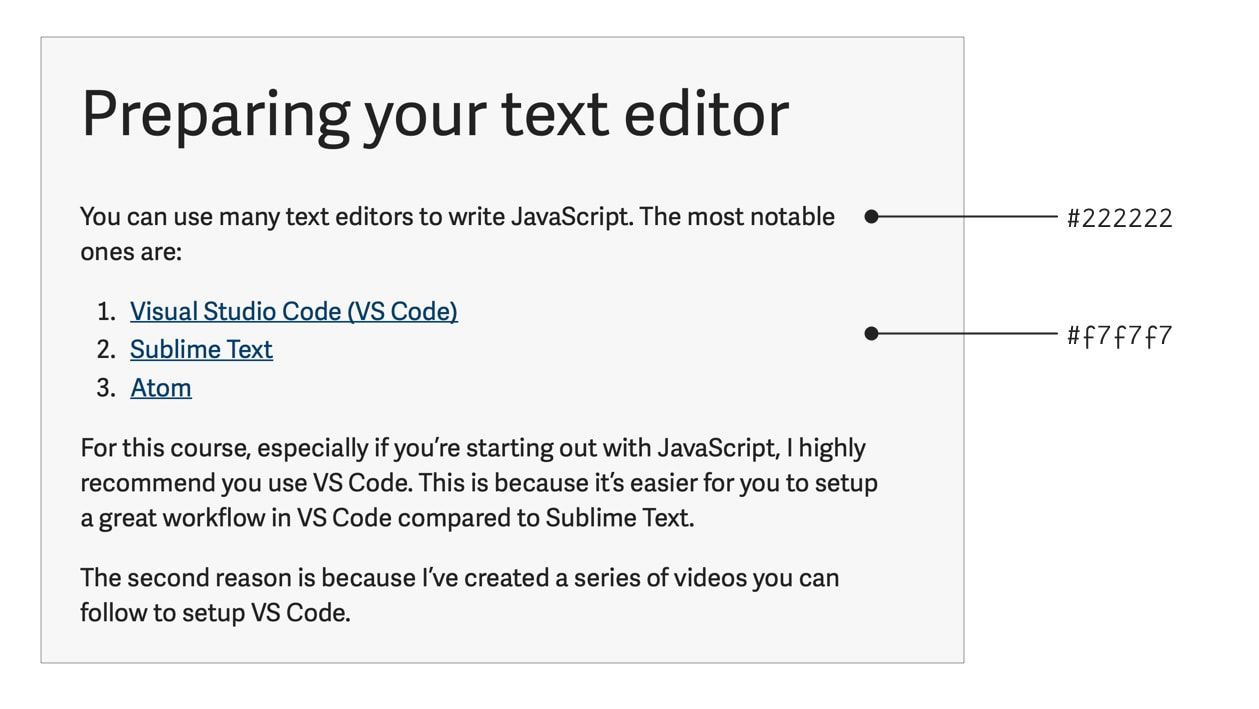Click the line beginning 'recommend you use VS Code'

click(478, 483)
